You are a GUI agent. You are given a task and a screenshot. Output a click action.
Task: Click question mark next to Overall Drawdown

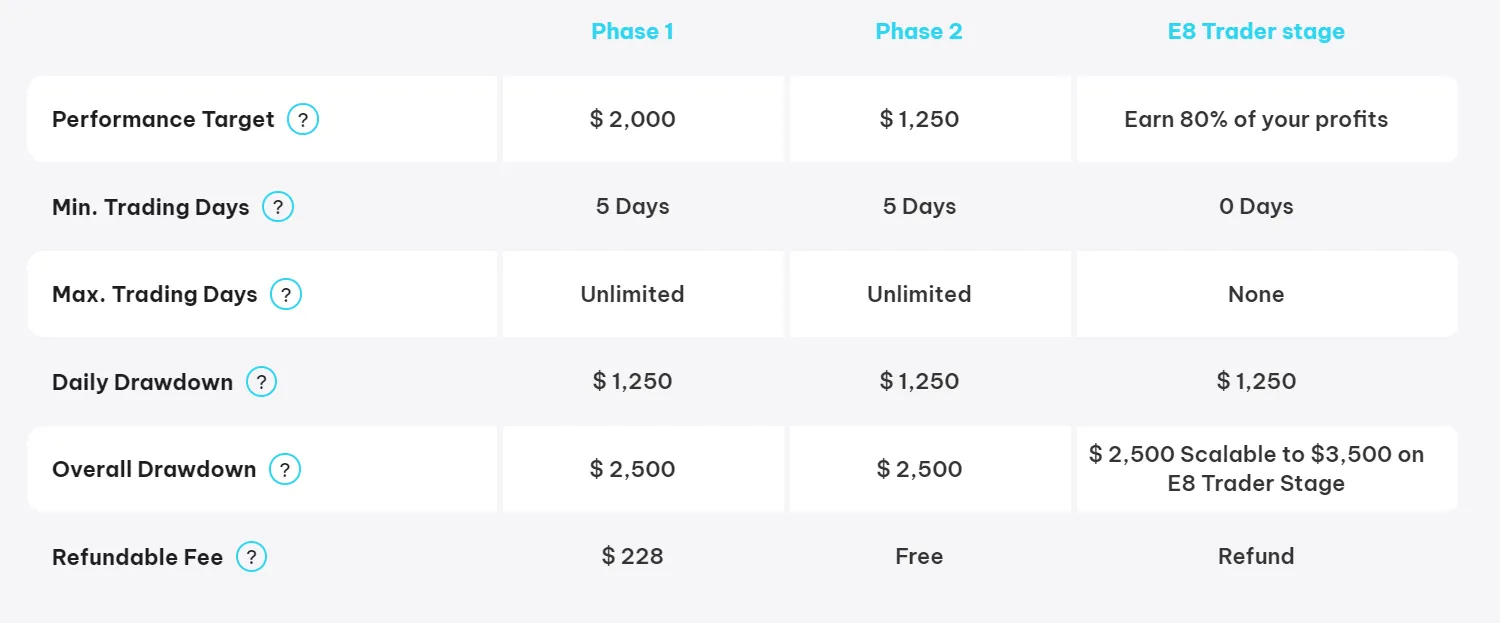285,469
